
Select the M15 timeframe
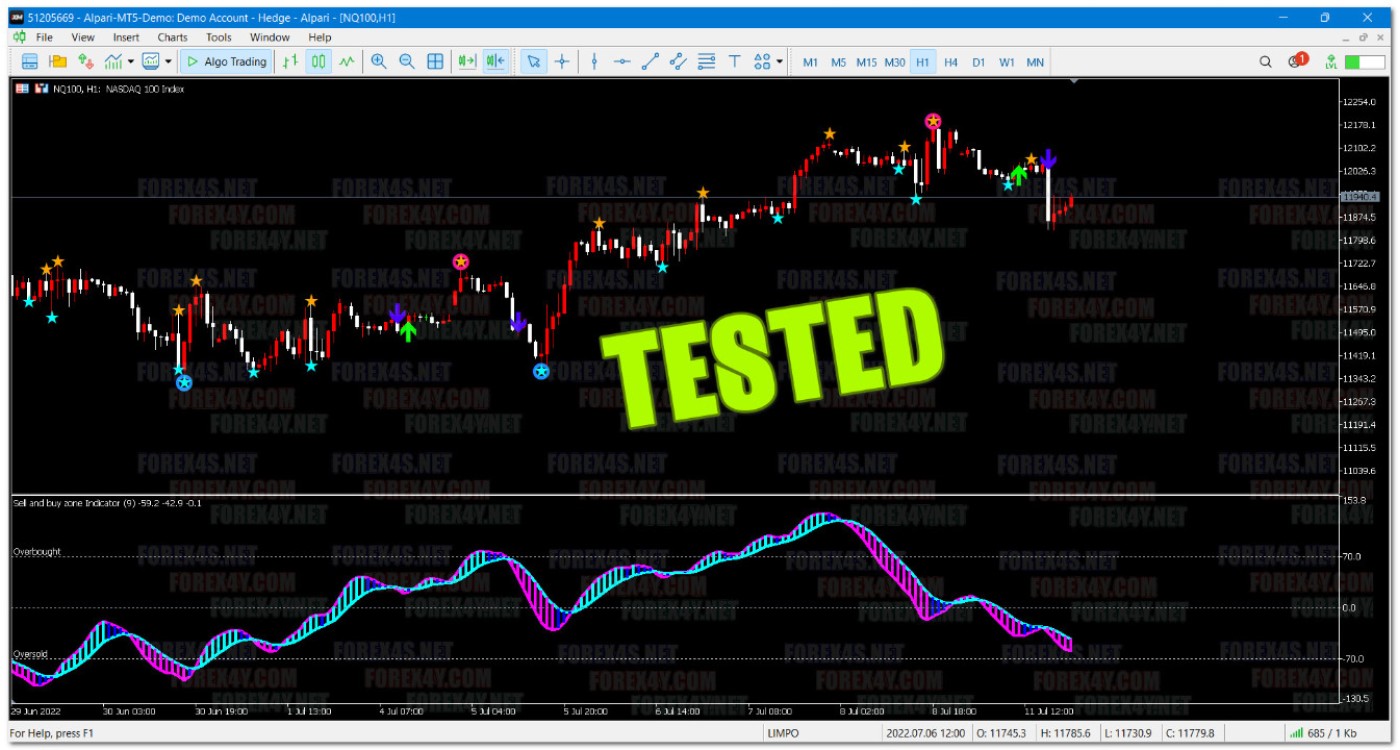point(866,61)
